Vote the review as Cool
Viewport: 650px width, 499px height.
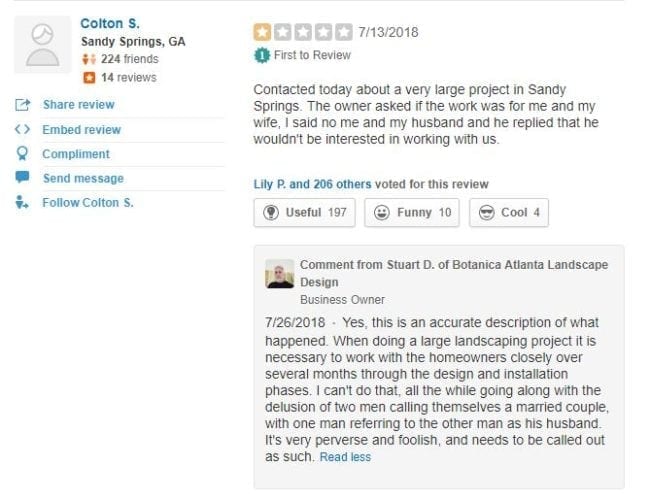pos(510,212)
